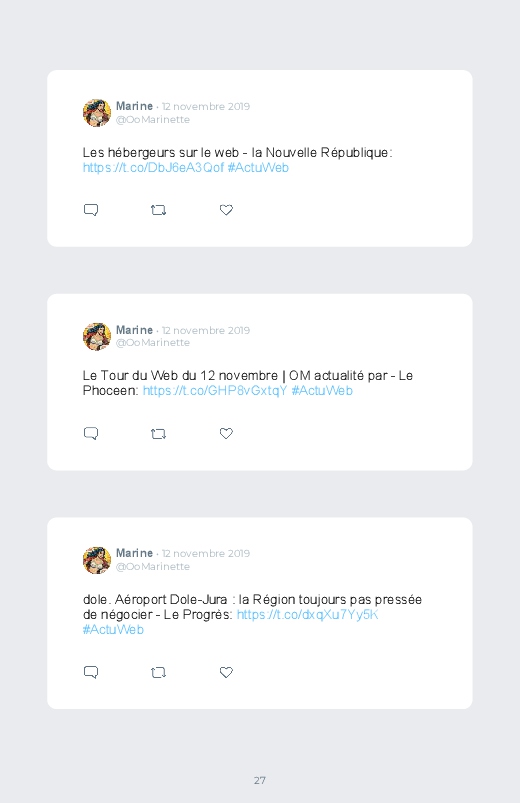Open Marine's avatar in the third tweet

(x=97, y=560)
